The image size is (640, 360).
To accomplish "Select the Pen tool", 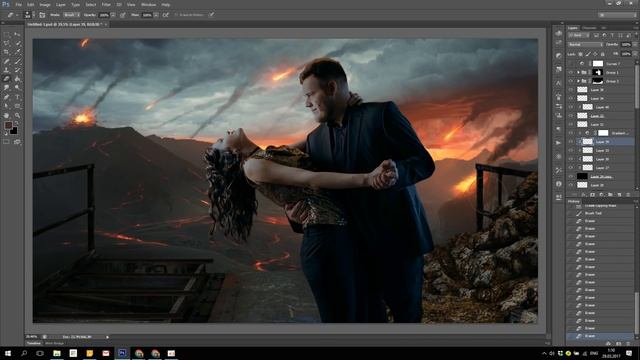I will pos(7,97).
